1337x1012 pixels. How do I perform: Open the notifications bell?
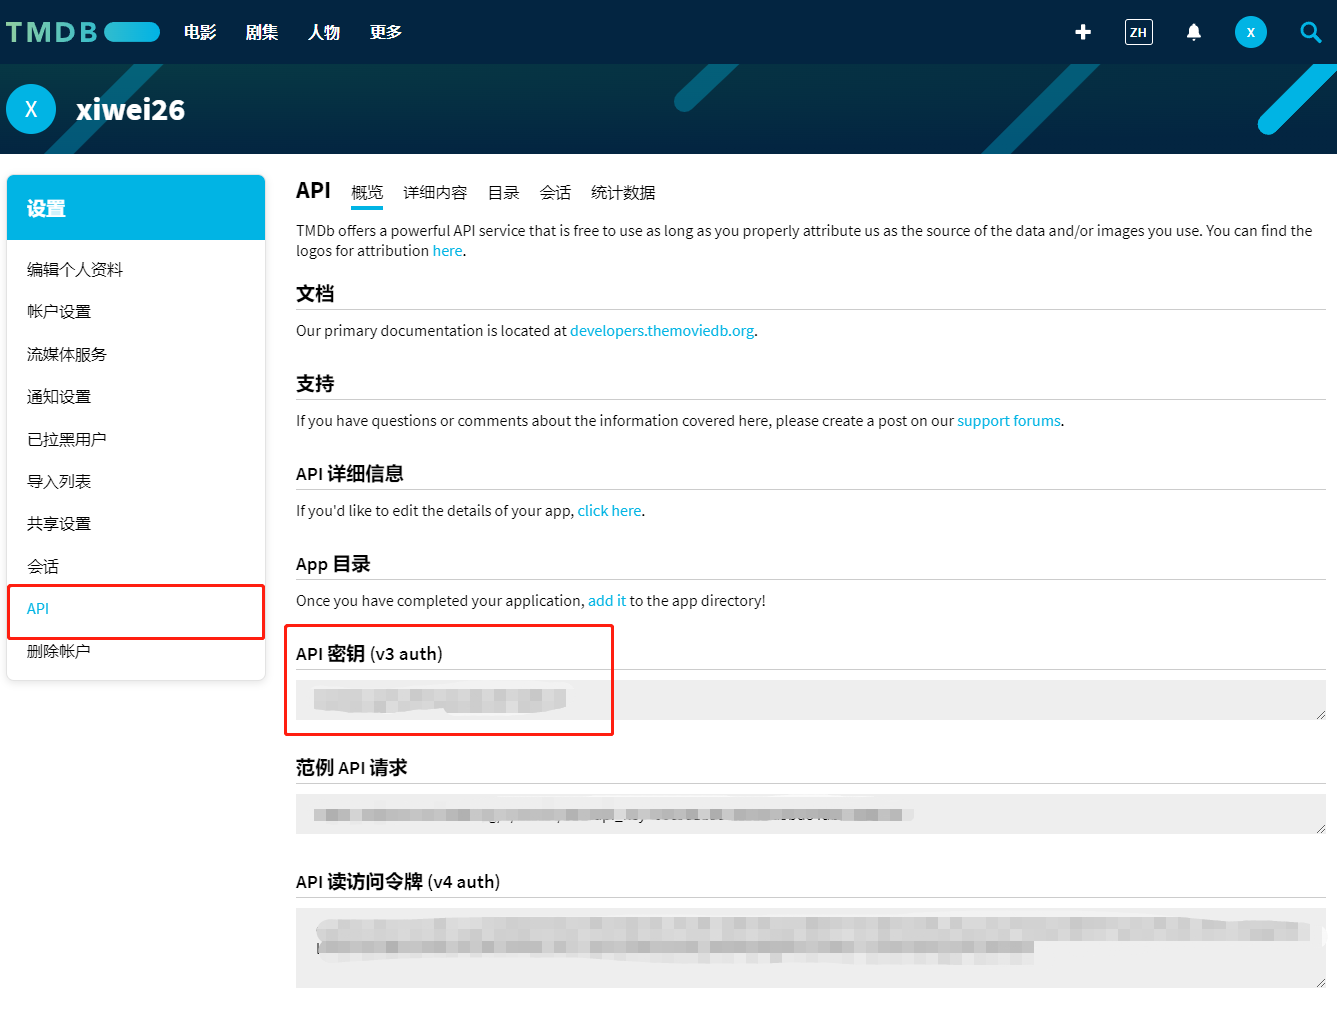[x=1194, y=32]
